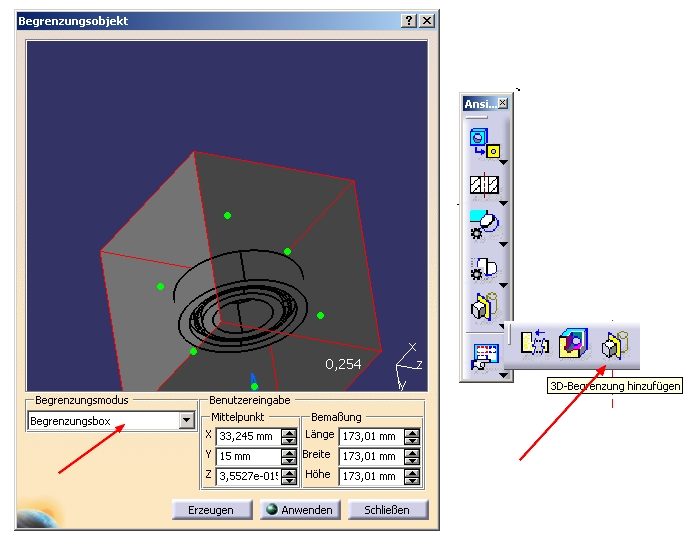The height and width of the screenshot is (539, 693).
Task: Decrease Mittelpunkt X with down spinner
Action: [x=289, y=440]
